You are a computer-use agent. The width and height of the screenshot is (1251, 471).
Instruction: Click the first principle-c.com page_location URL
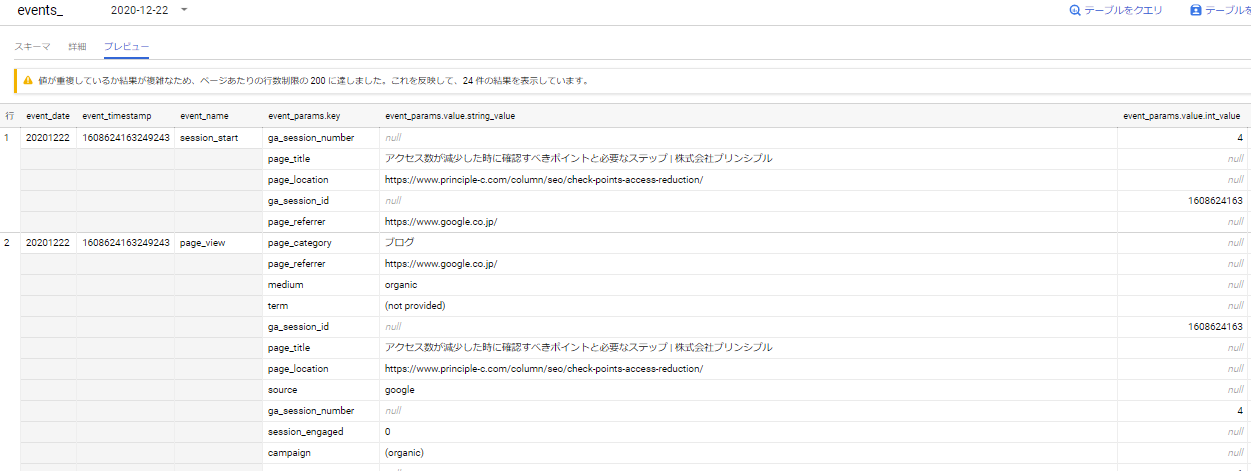click(x=544, y=180)
